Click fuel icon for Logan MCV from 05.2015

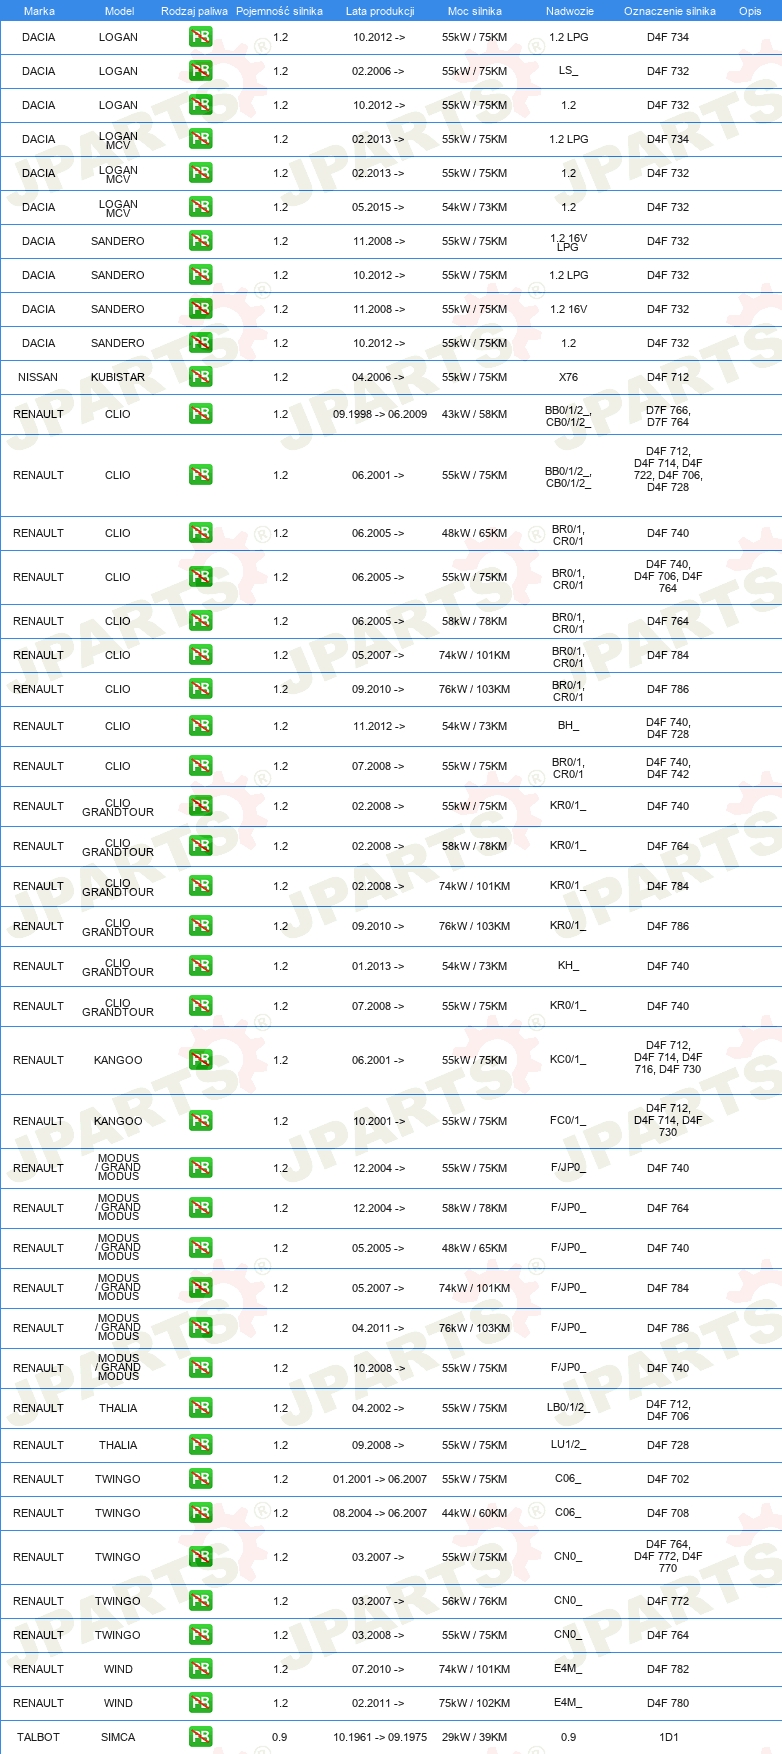201,207
